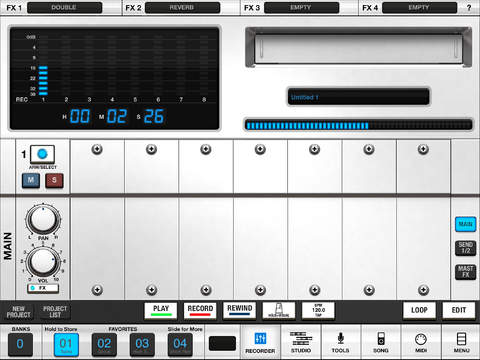Click the seconds counter showing 26
Screen dimensions: 480x360
[x=154, y=116]
